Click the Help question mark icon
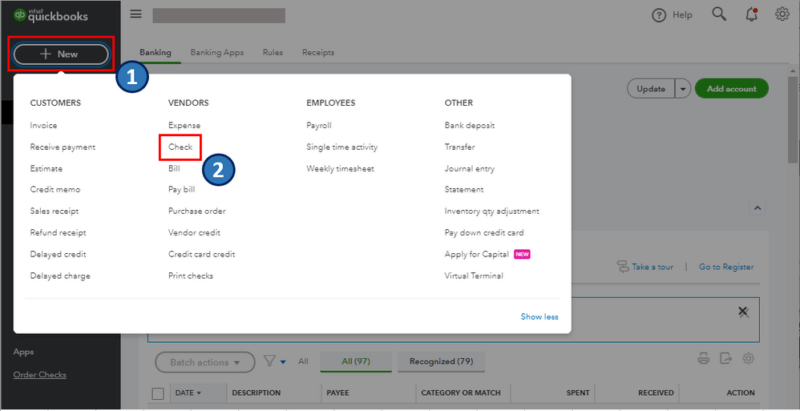800x411 pixels. tap(659, 16)
